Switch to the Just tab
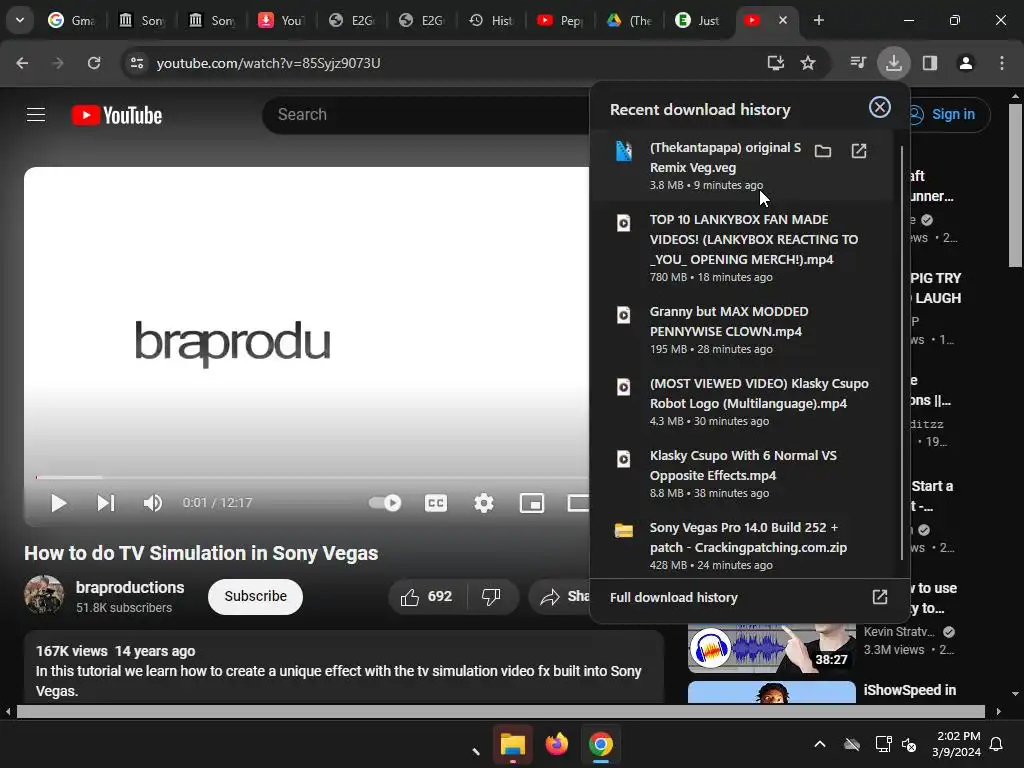The image size is (1024, 768). click(698, 20)
